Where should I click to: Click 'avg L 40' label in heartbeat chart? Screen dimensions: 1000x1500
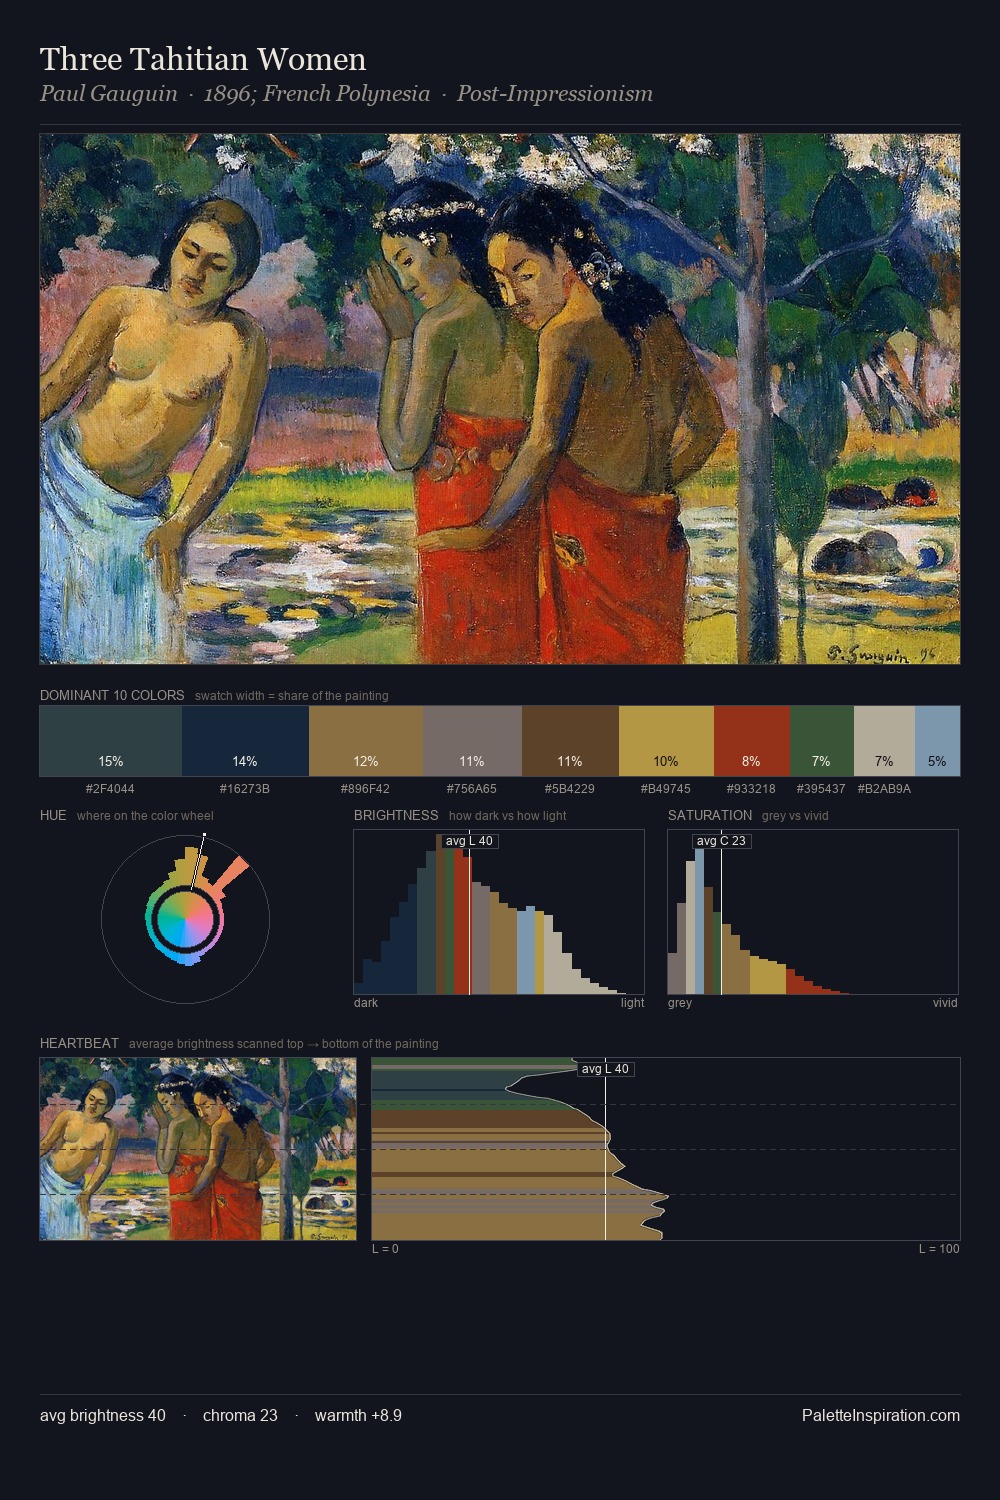[606, 1069]
